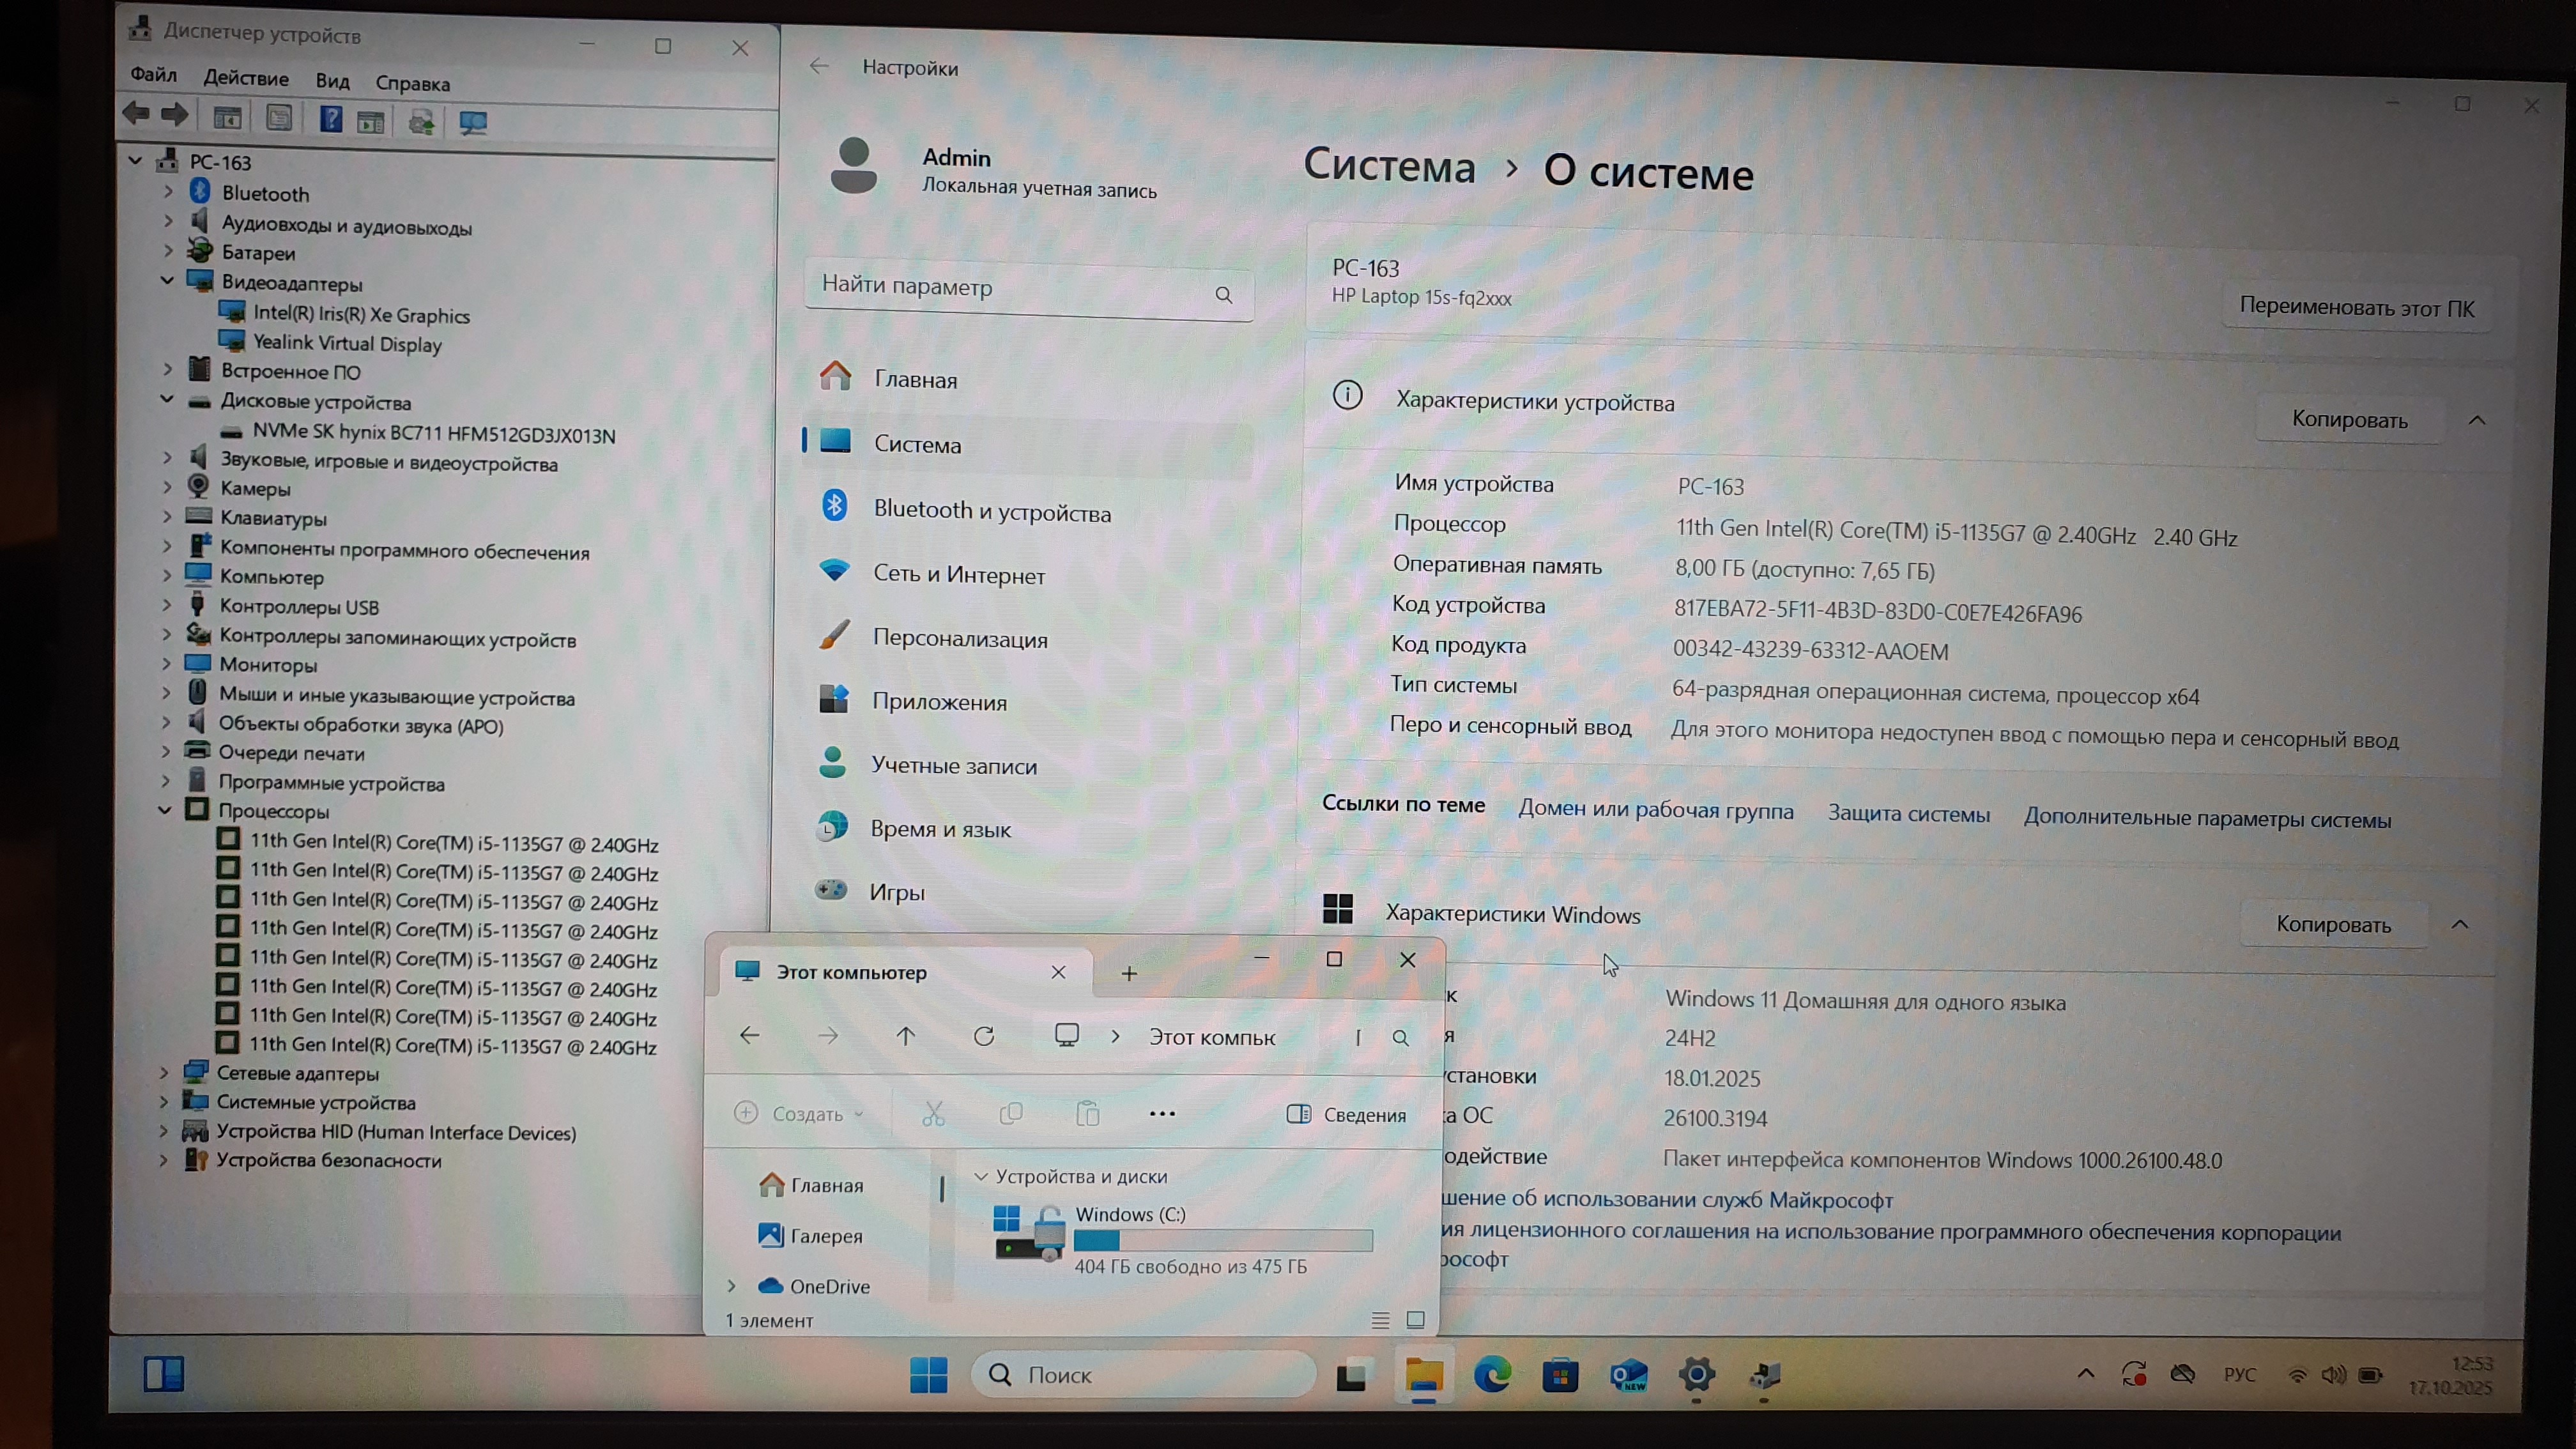Click the Переименовать этот ПК button
Viewport: 2576px width, 1449px height.
point(2356,308)
